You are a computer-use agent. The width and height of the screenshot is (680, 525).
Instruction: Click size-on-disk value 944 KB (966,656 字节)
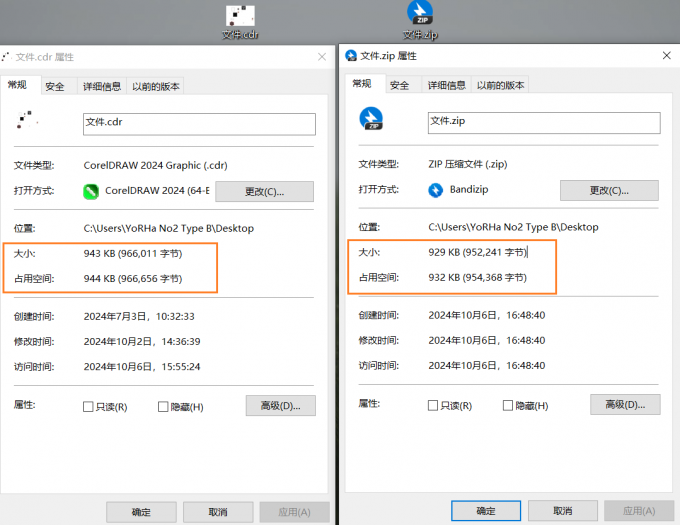point(133,278)
